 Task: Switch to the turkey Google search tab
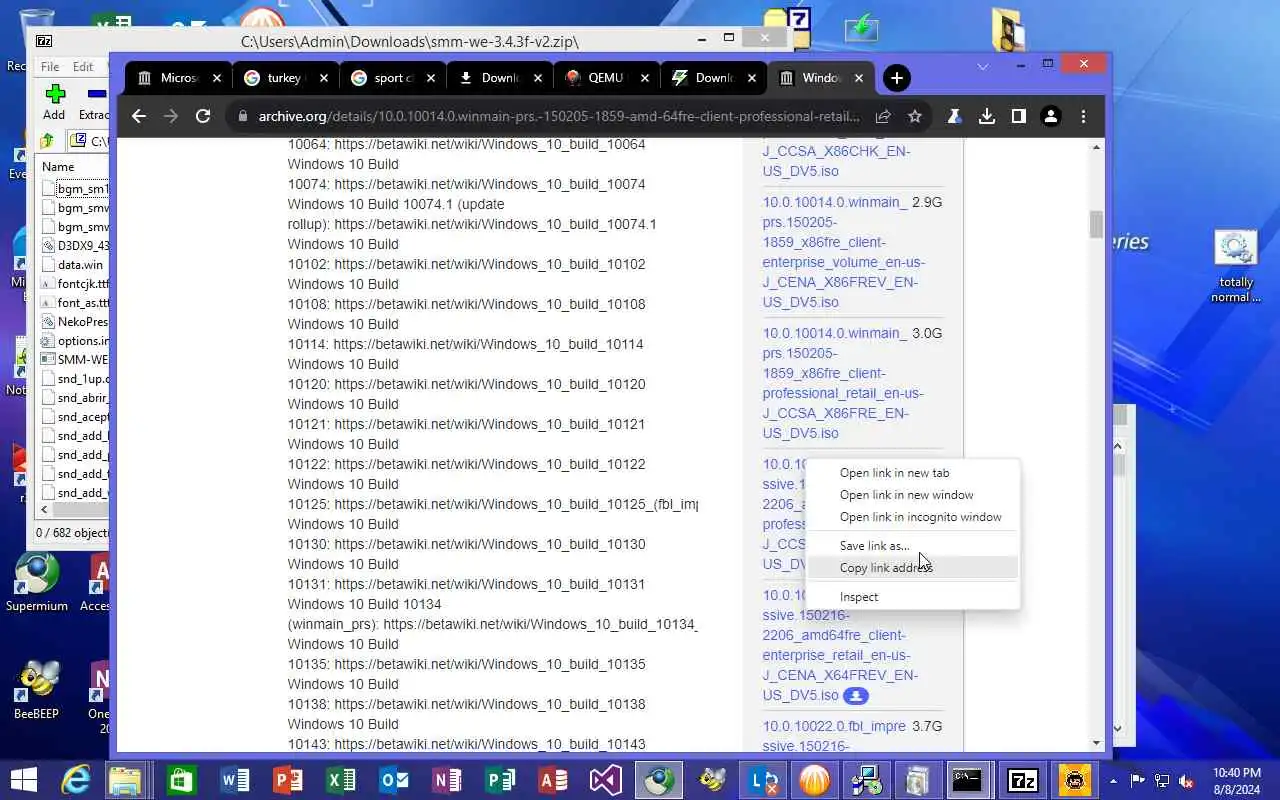287,78
